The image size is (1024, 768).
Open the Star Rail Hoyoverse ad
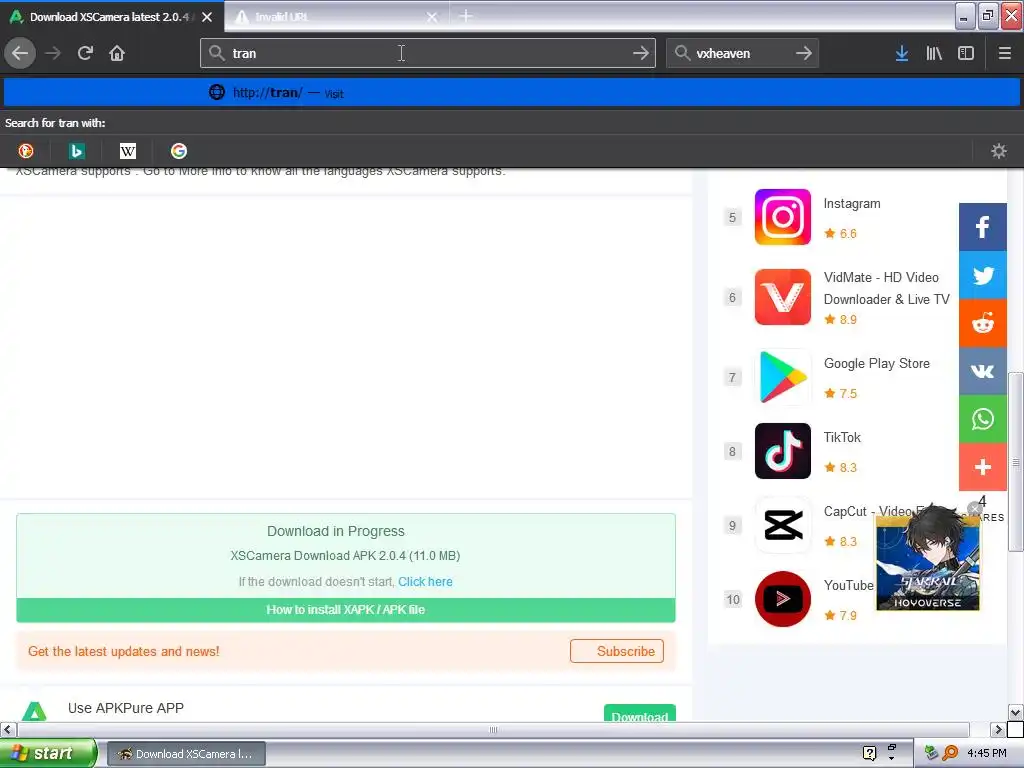[x=927, y=562]
